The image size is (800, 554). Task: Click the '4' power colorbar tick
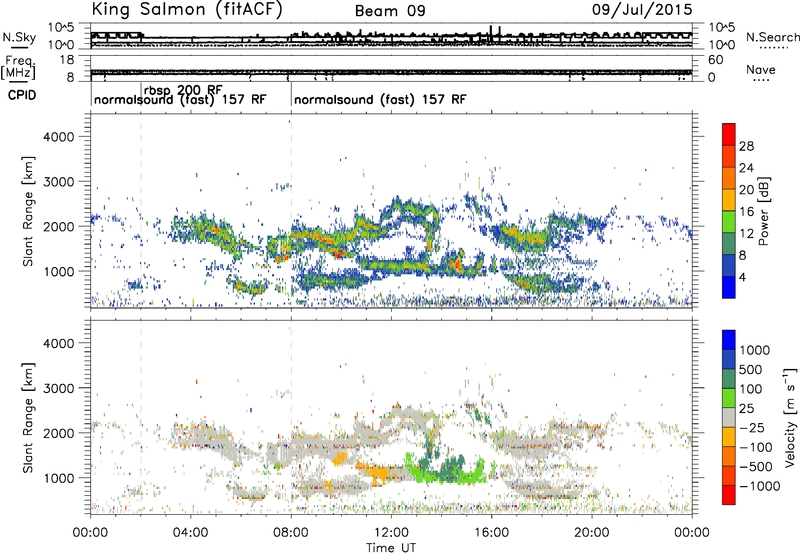point(742,277)
